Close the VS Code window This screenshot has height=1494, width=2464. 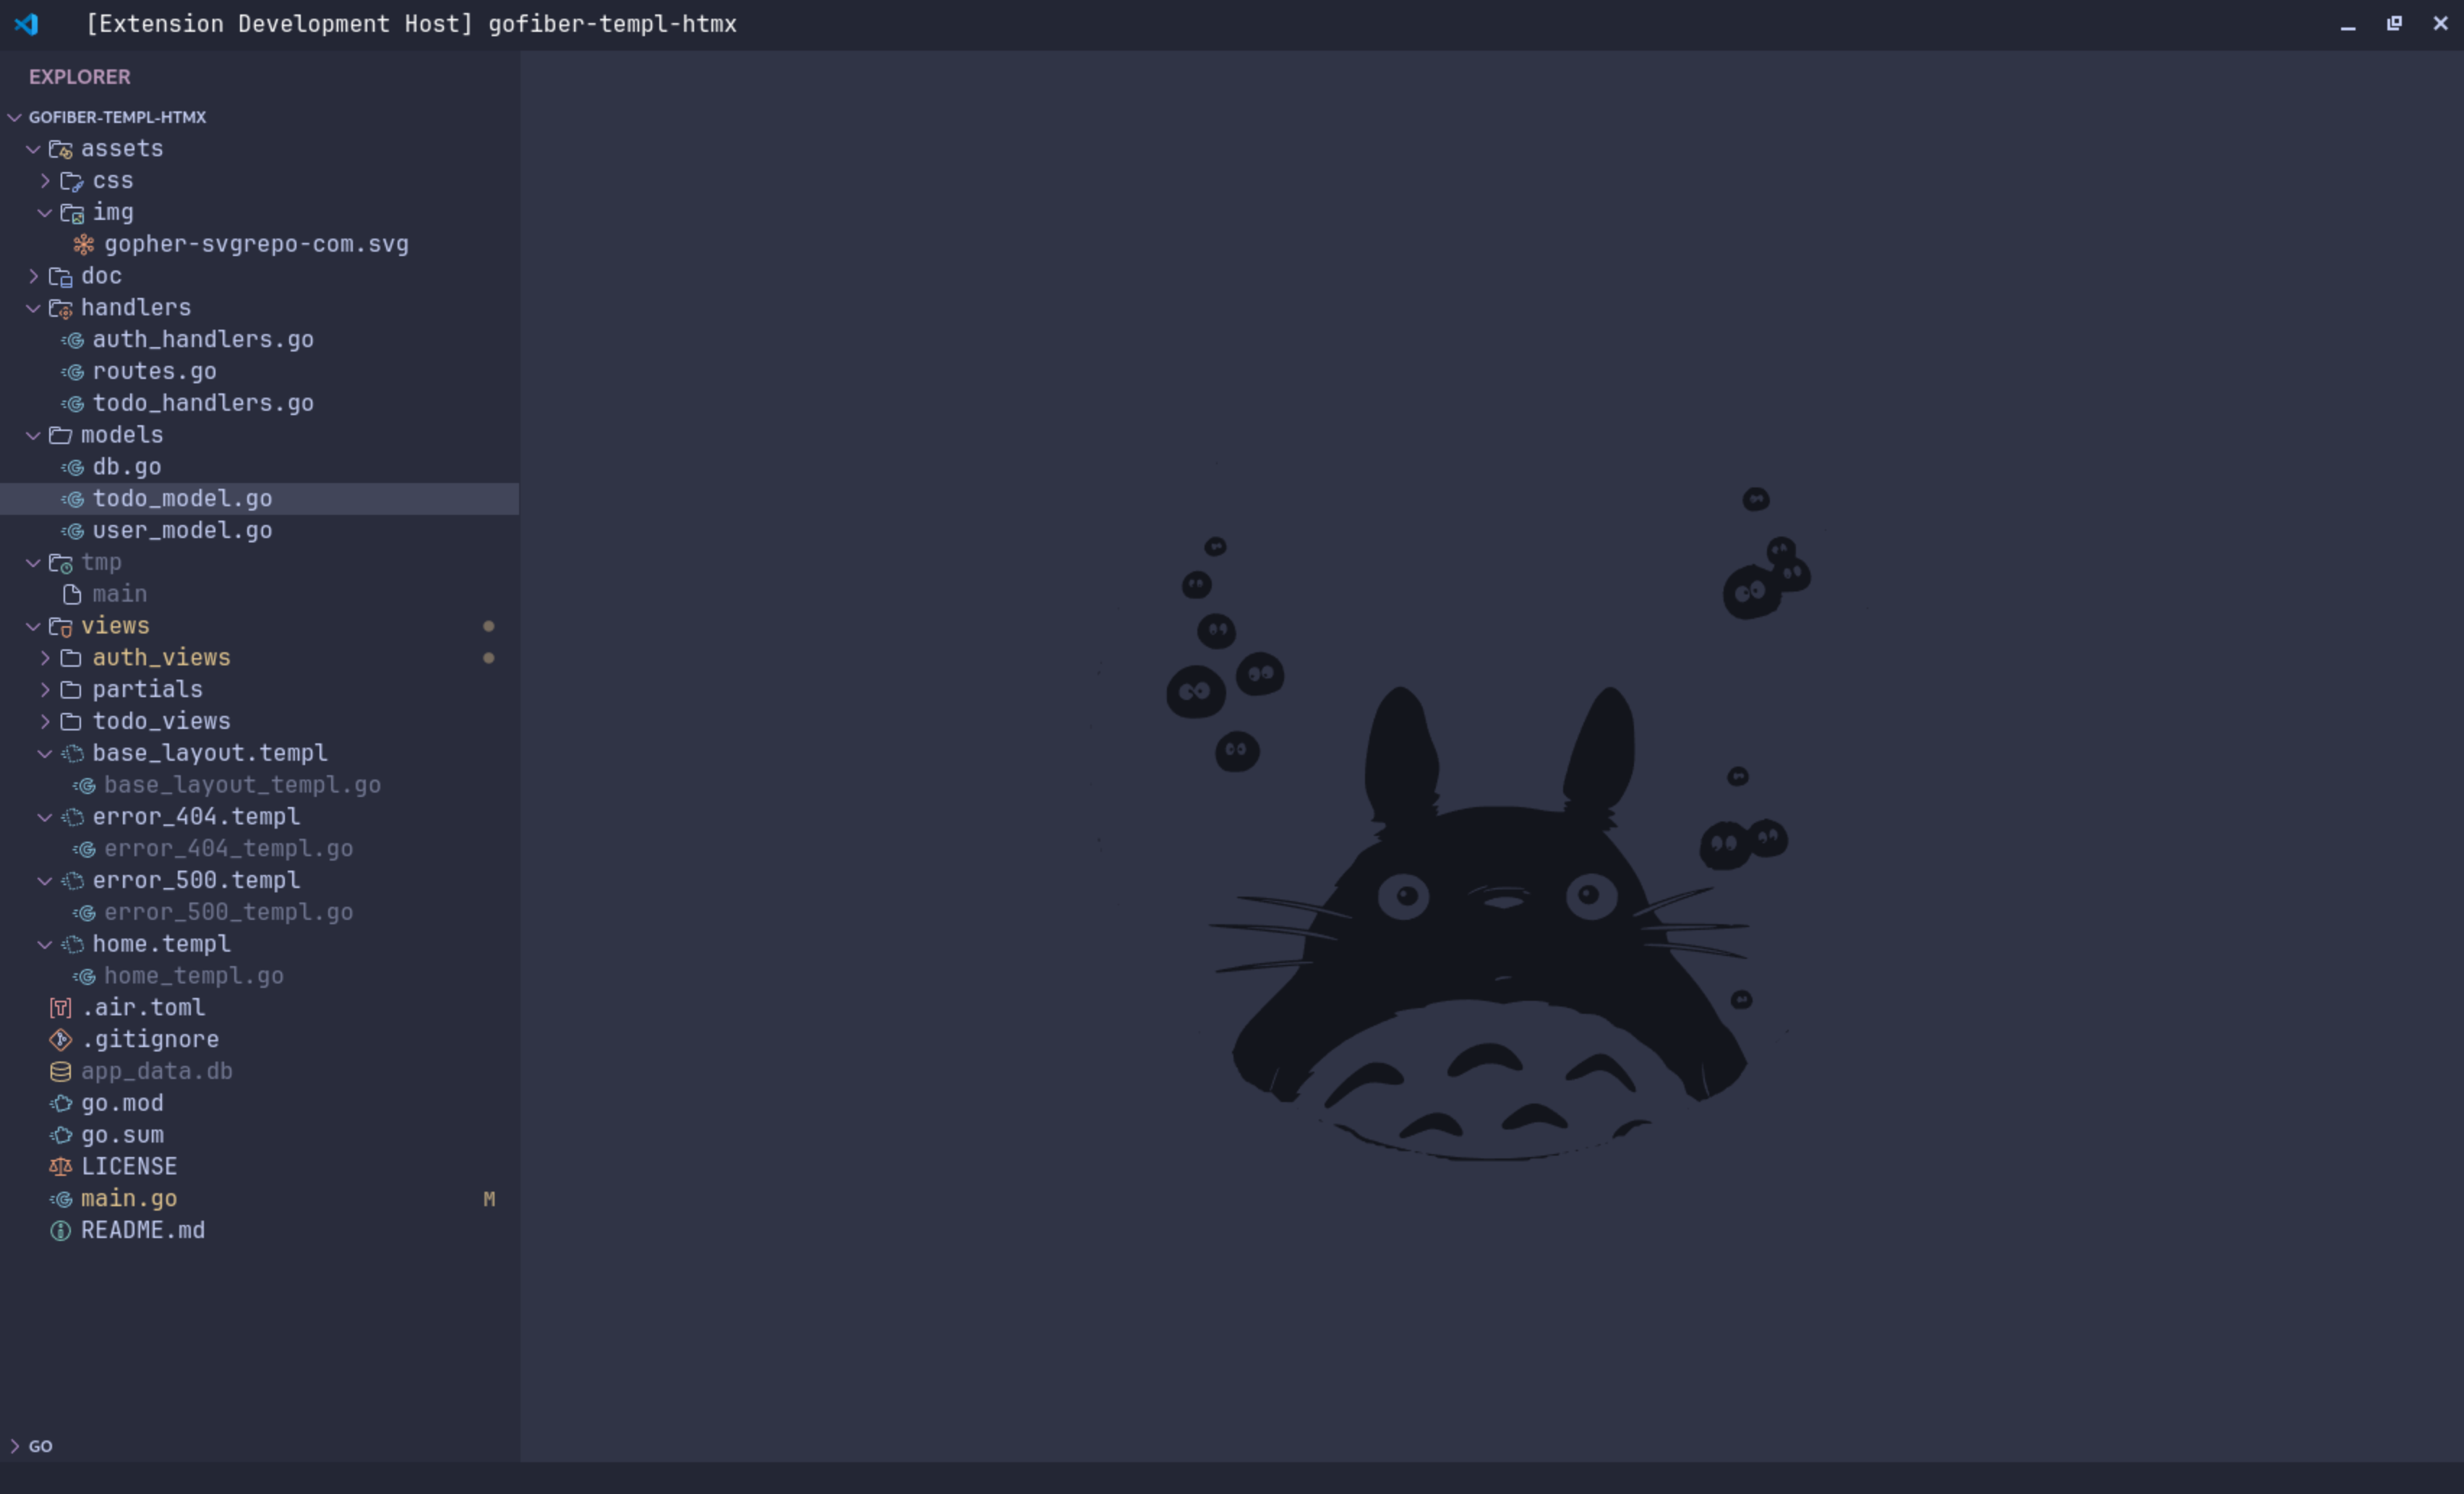(2440, 23)
